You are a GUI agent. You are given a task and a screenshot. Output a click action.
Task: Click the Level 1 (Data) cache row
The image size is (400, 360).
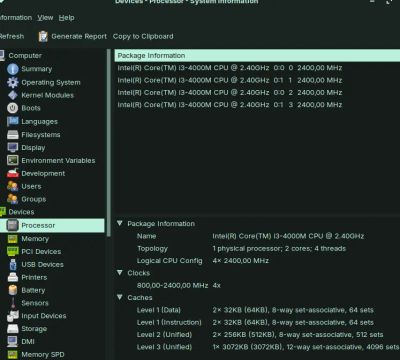(x=257, y=310)
